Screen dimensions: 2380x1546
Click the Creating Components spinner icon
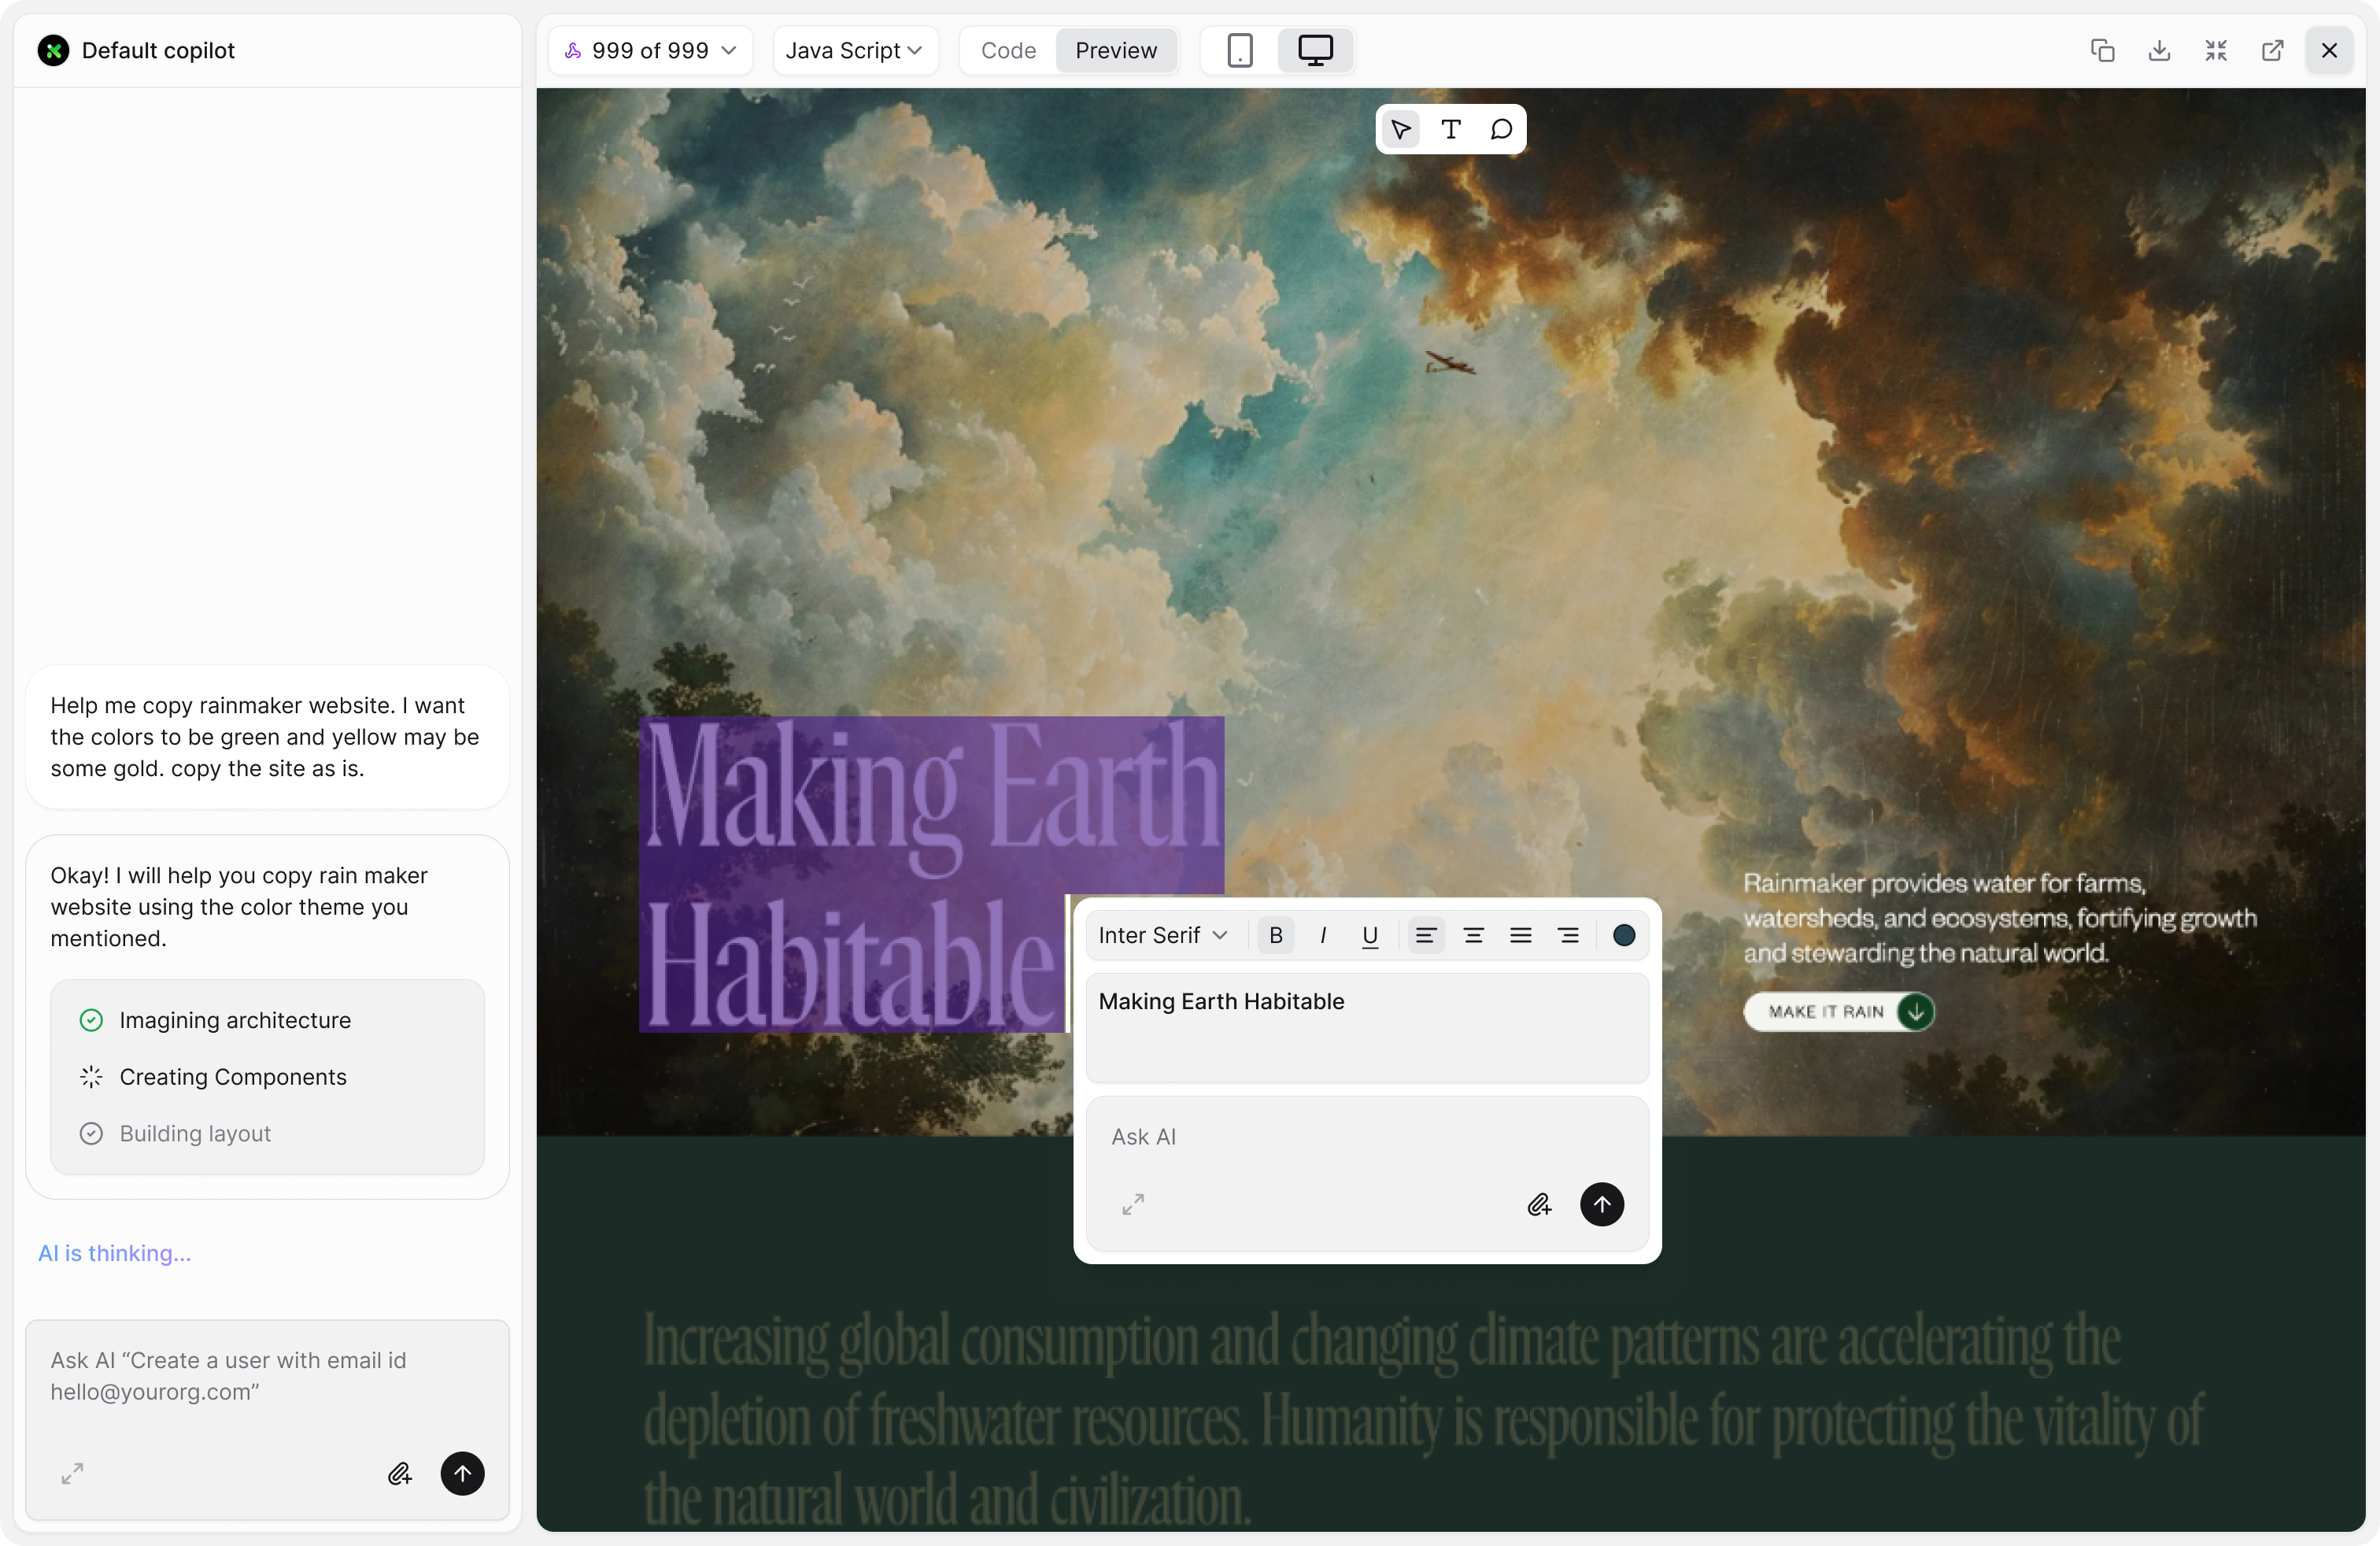(x=91, y=1077)
